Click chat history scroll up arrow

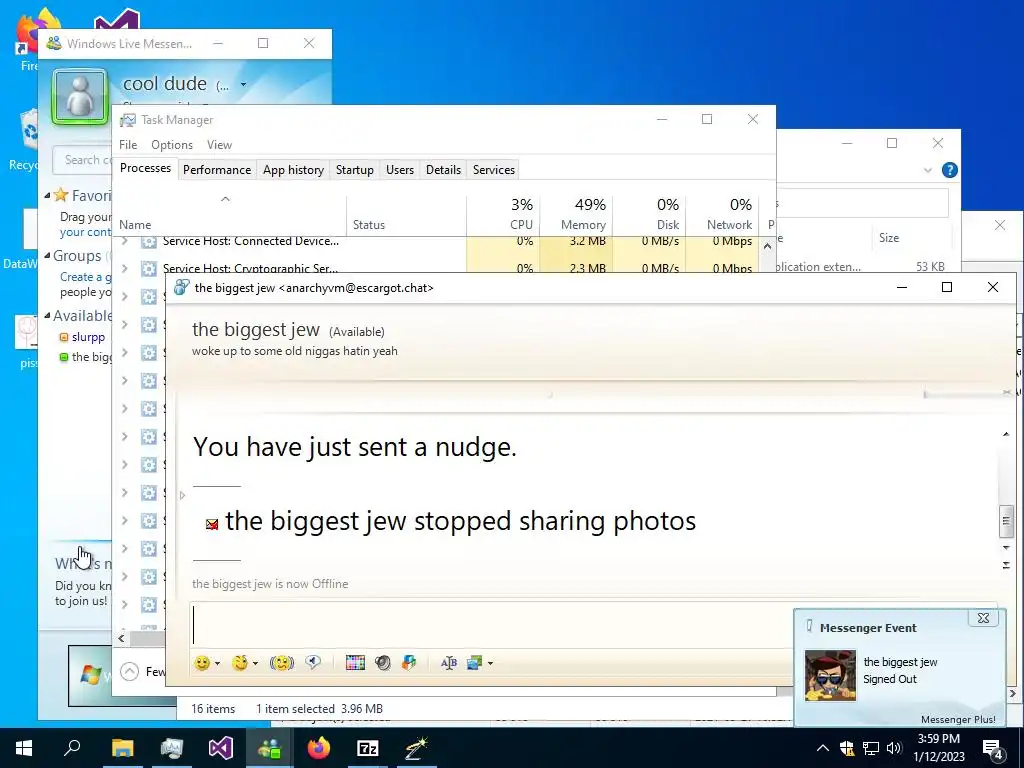(1006, 434)
